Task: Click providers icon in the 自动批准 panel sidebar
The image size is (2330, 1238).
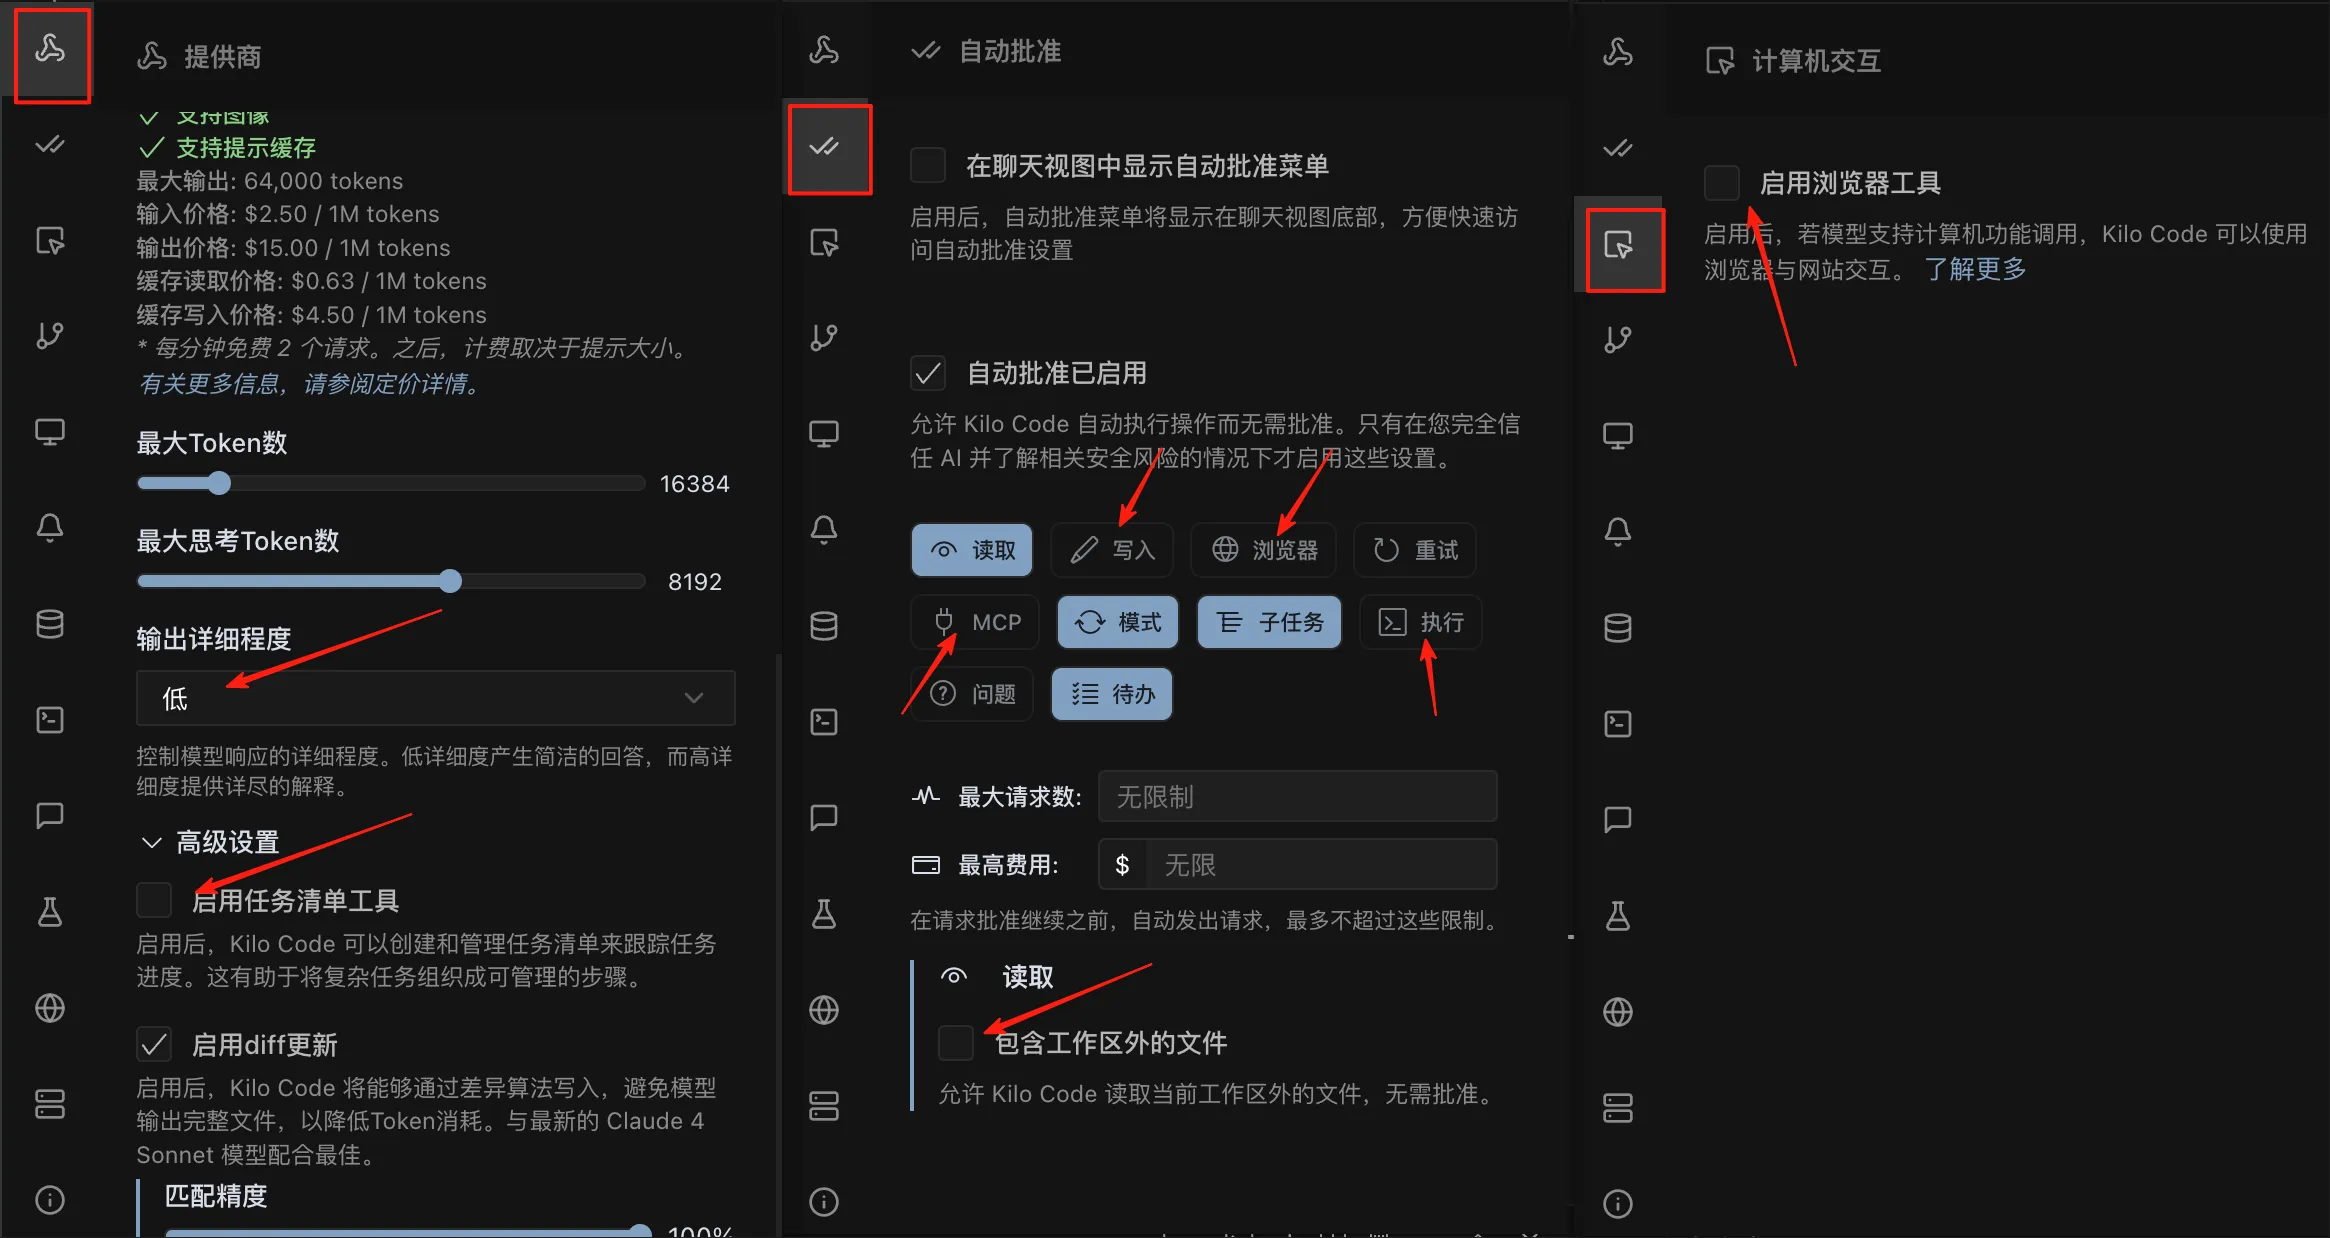Action: 824,50
